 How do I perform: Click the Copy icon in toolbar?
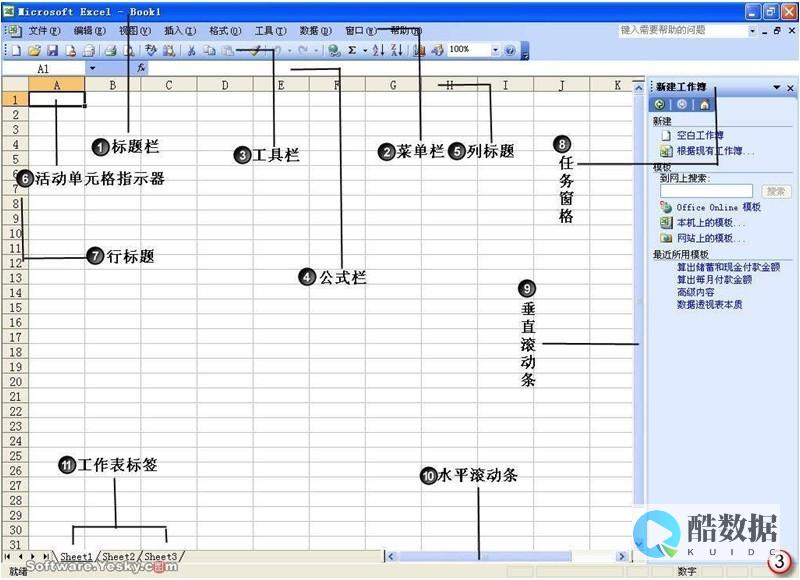tap(209, 50)
